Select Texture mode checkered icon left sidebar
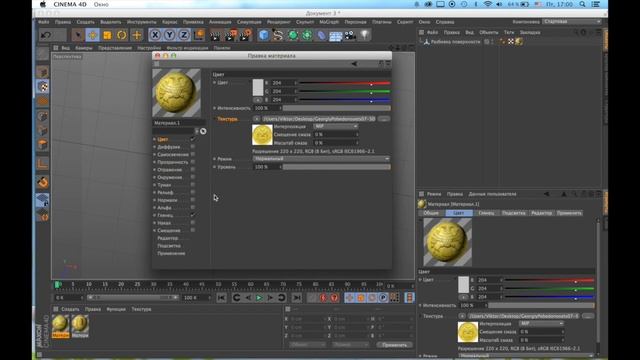Viewport: 640px width, 360px height. click(x=42, y=86)
